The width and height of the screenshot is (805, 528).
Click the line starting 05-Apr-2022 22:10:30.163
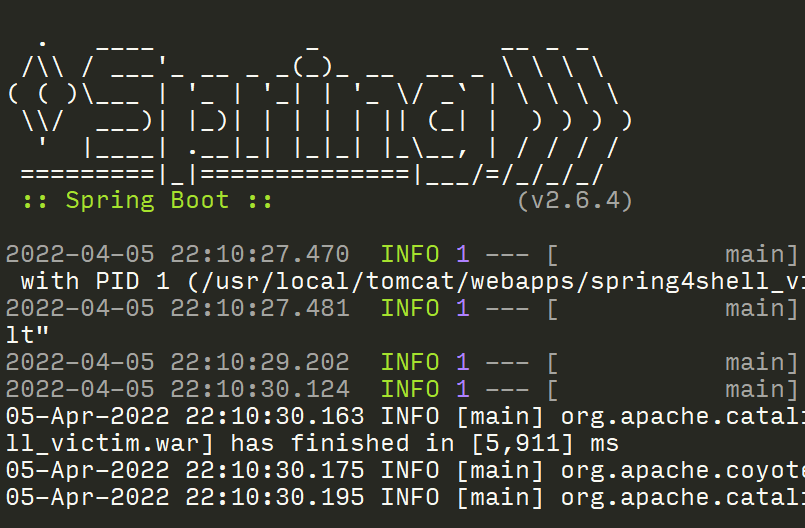pyautogui.click(x=405, y=417)
